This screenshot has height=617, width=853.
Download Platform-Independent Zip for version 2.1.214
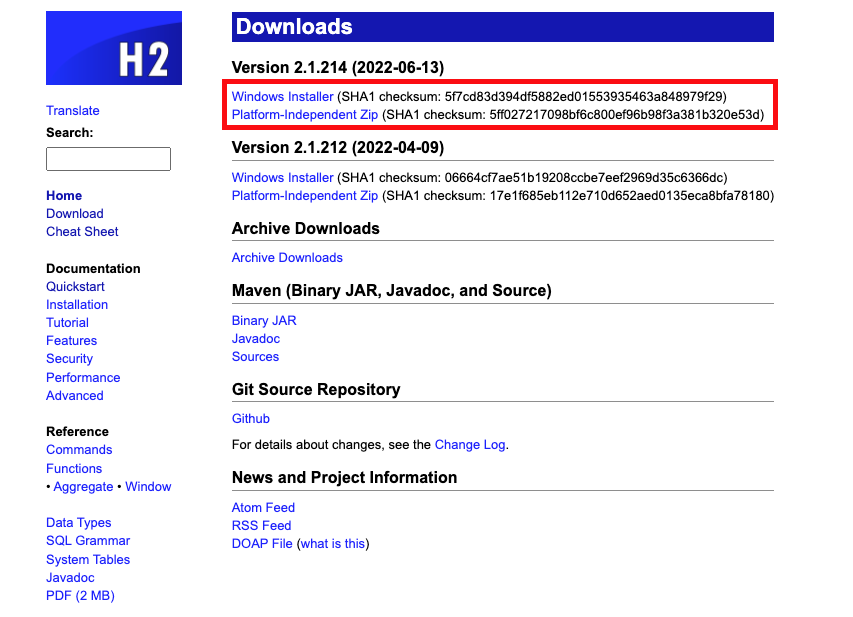coord(305,114)
